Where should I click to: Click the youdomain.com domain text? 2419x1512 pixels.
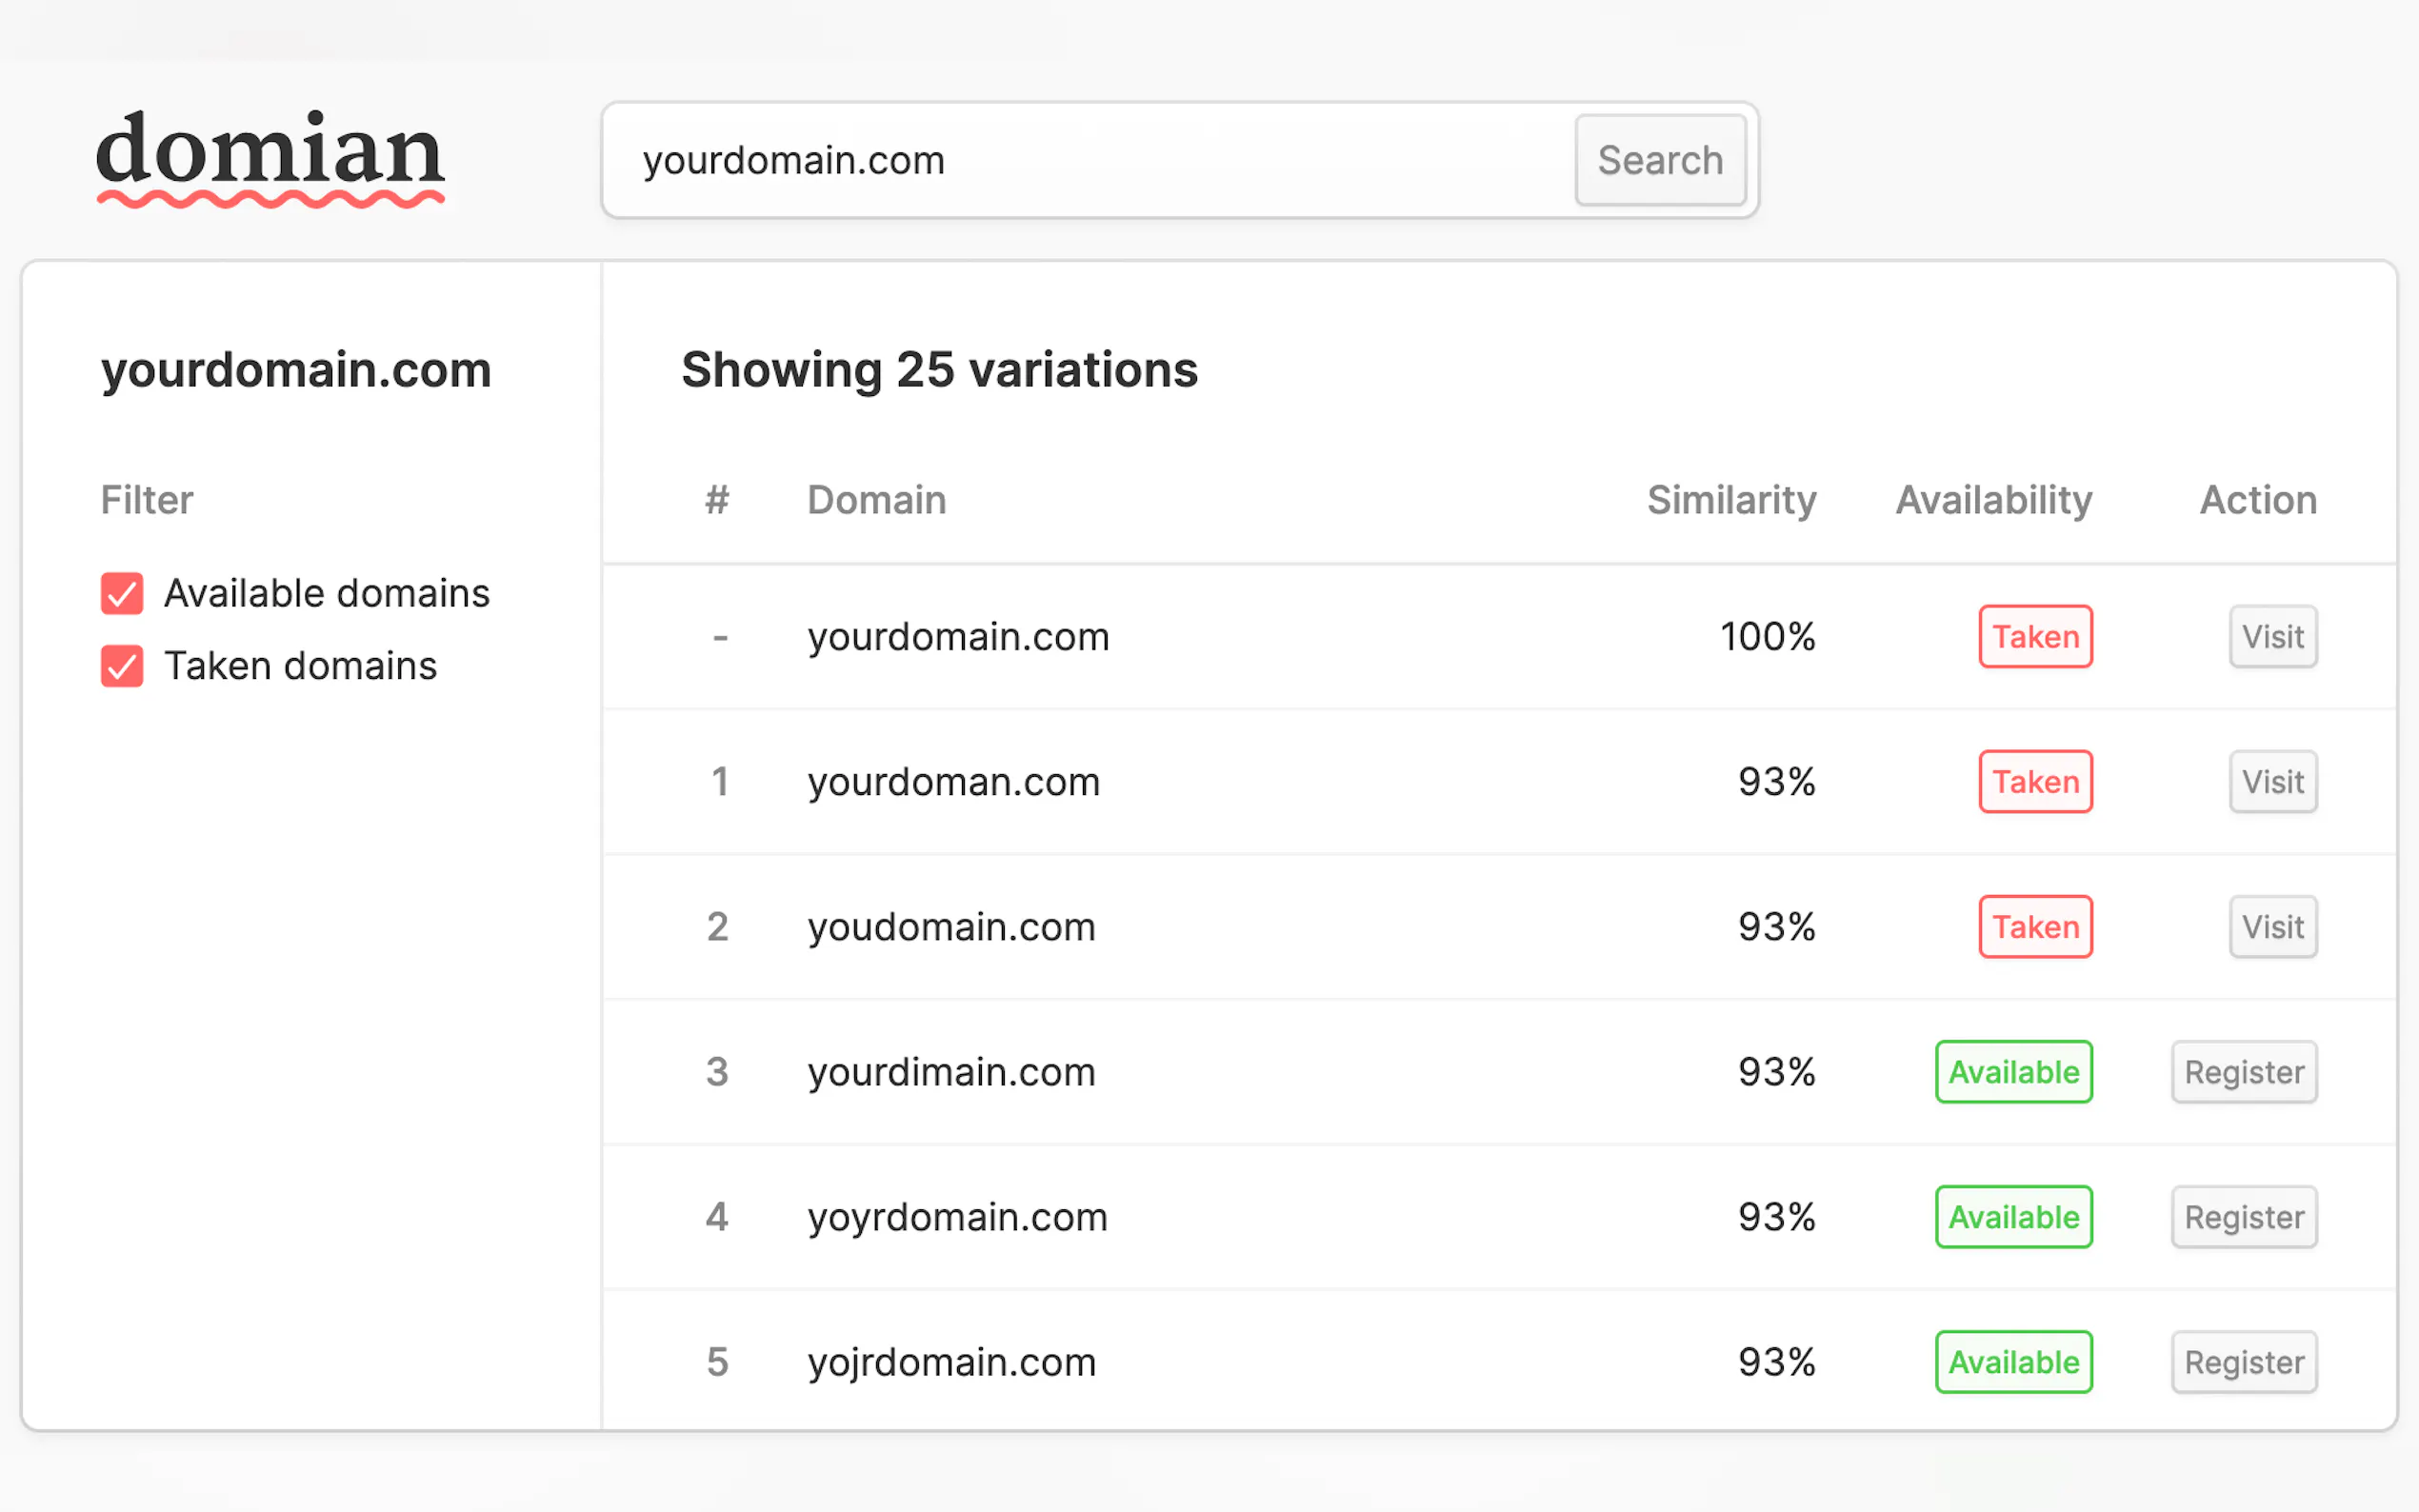(951, 927)
